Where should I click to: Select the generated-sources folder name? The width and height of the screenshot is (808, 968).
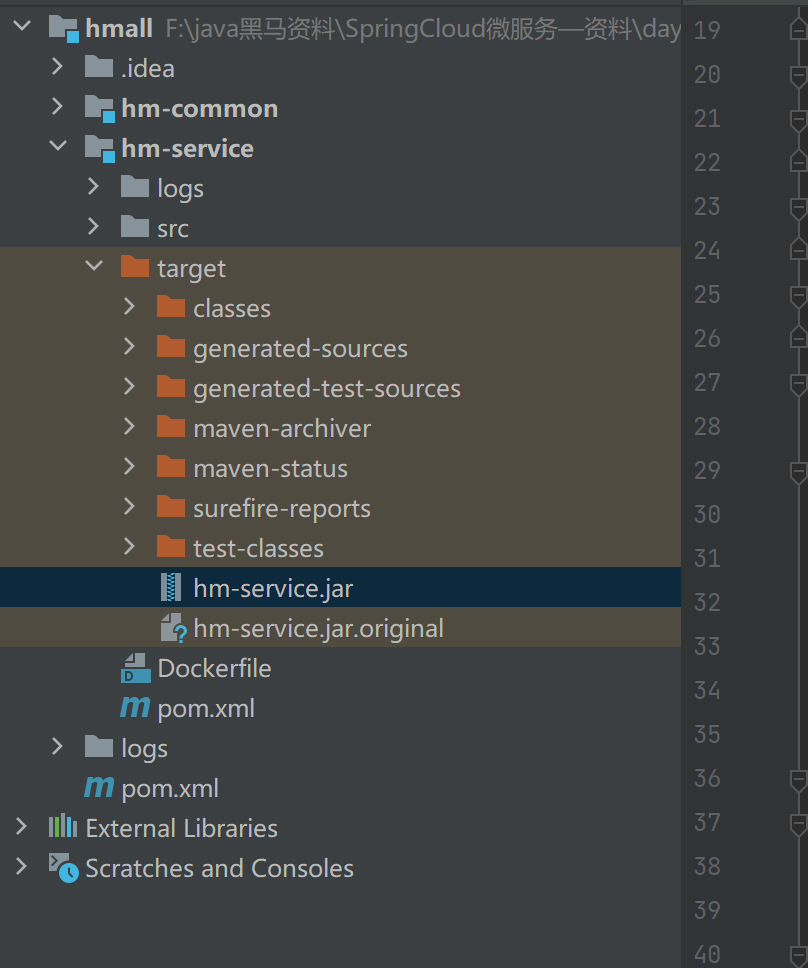[301, 349]
